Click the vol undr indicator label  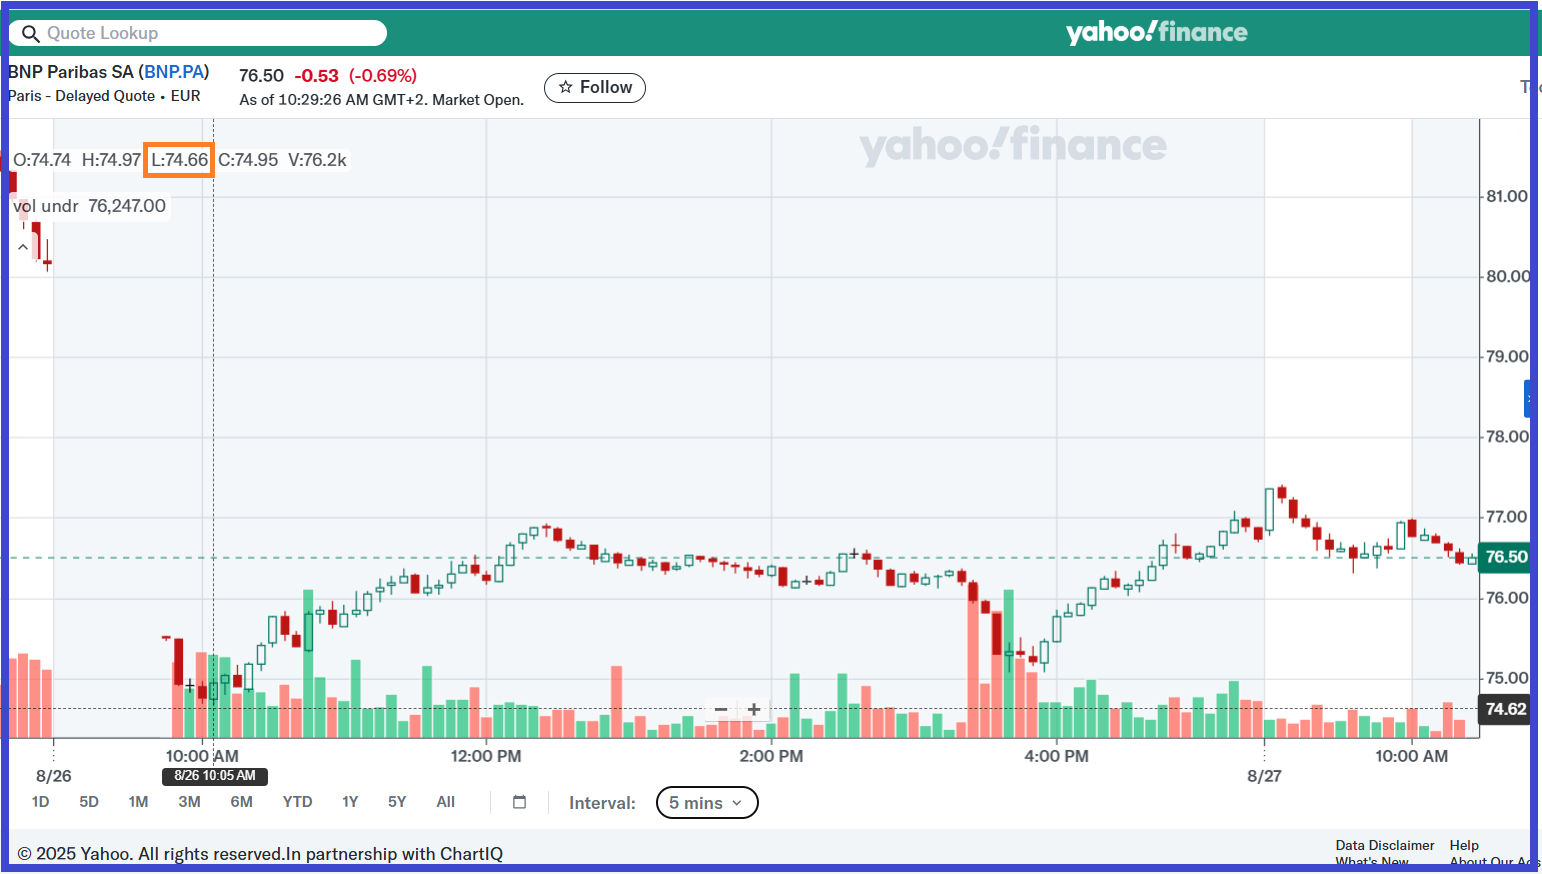click(x=46, y=206)
